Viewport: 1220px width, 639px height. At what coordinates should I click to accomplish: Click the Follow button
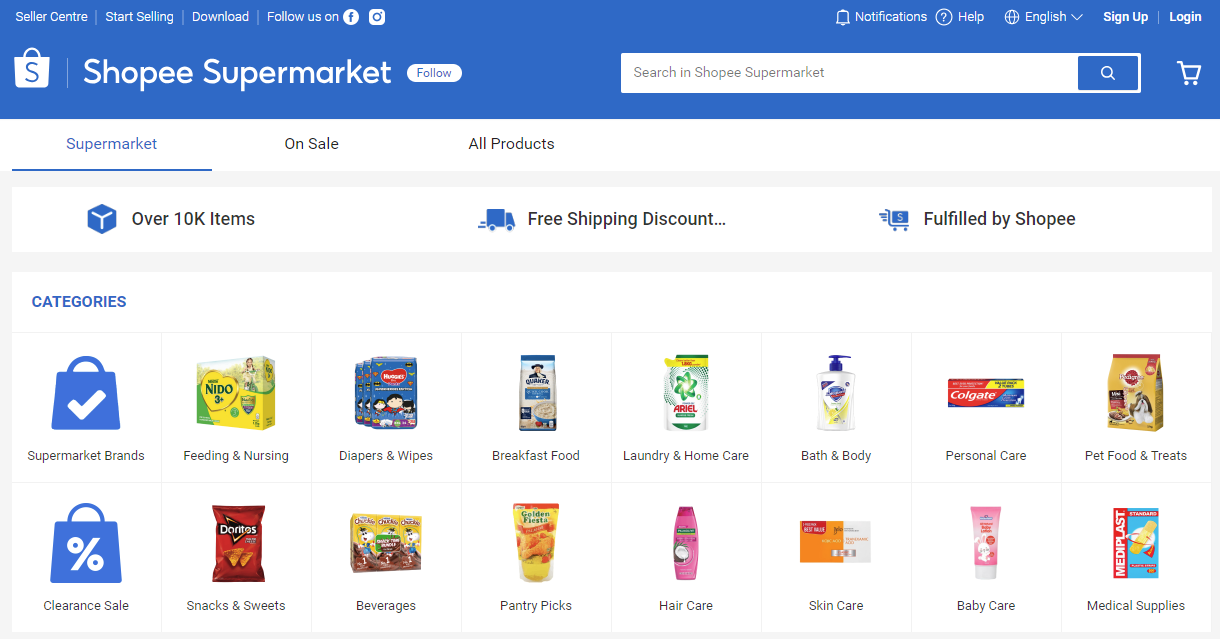433,72
